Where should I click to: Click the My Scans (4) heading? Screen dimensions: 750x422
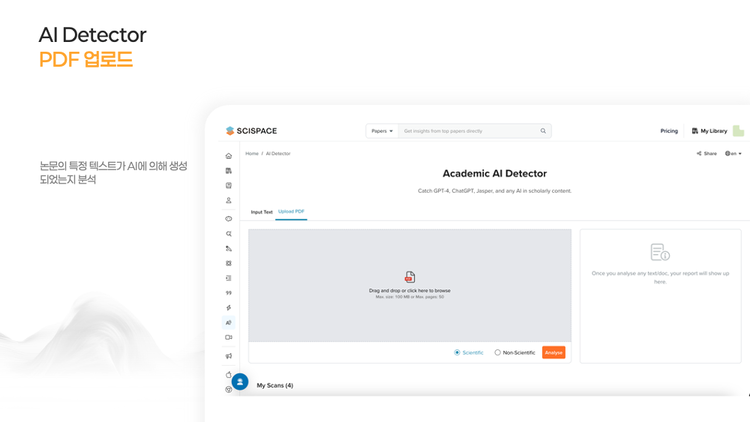pos(275,385)
